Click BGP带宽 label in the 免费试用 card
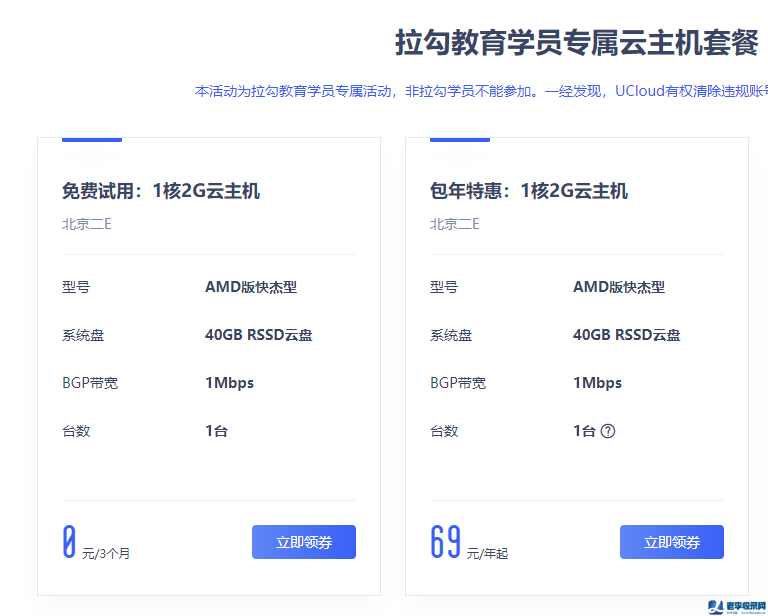Screen dimensions: 768x616 (90, 383)
